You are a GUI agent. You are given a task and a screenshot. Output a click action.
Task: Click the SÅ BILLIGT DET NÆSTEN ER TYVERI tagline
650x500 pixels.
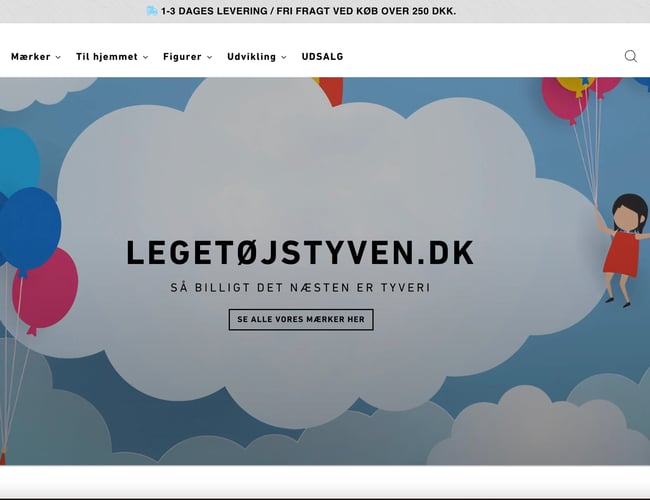[x=301, y=287]
